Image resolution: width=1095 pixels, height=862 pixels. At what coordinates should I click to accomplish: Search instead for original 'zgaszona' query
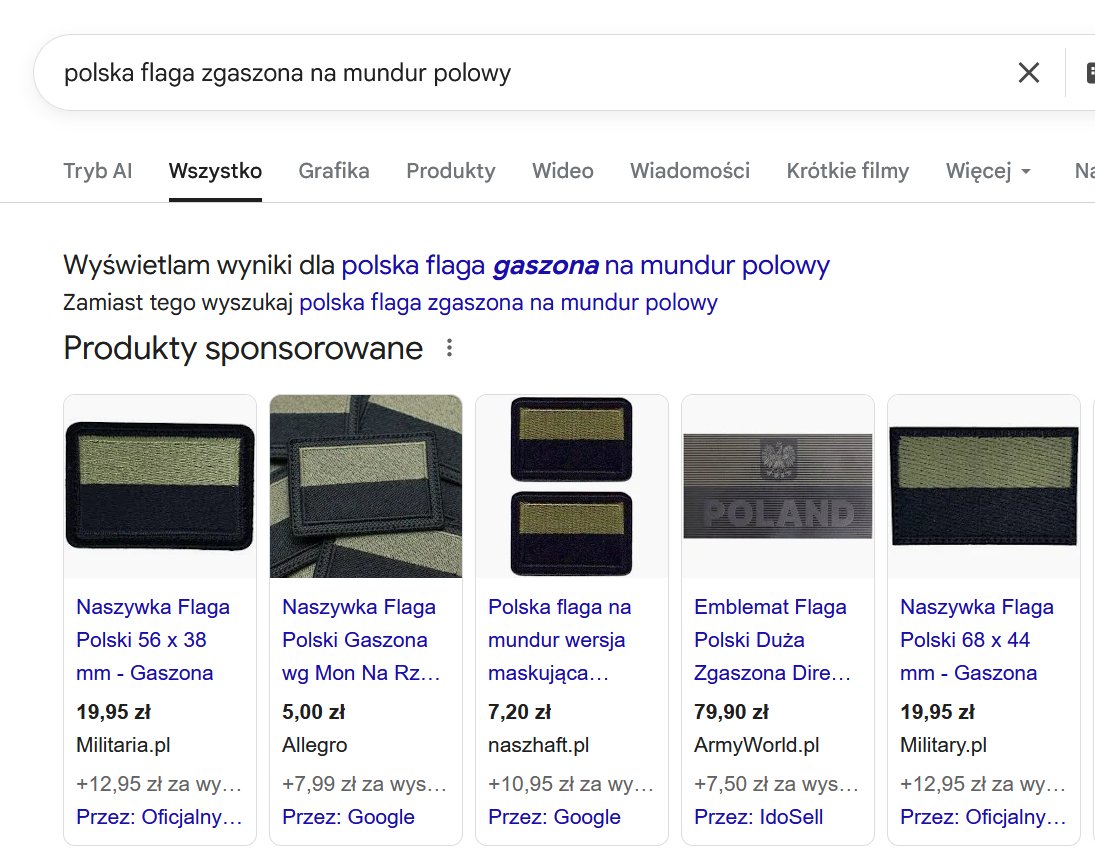point(508,302)
